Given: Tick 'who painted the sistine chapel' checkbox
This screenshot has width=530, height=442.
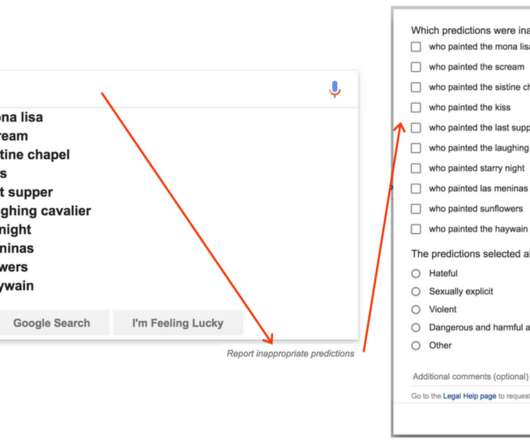Looking at the screenshot, I should coord(416,87).
